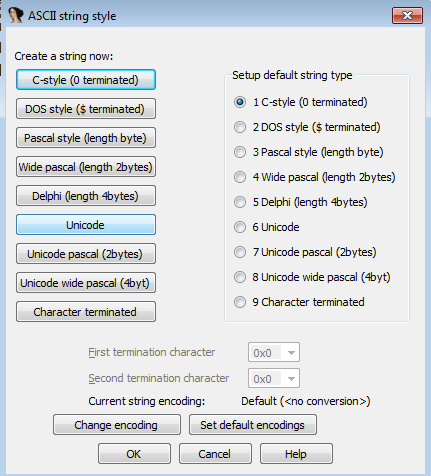Click the IDA icon in the title bar
Screen dimensions: 431x476
click(x=15, y=15)
